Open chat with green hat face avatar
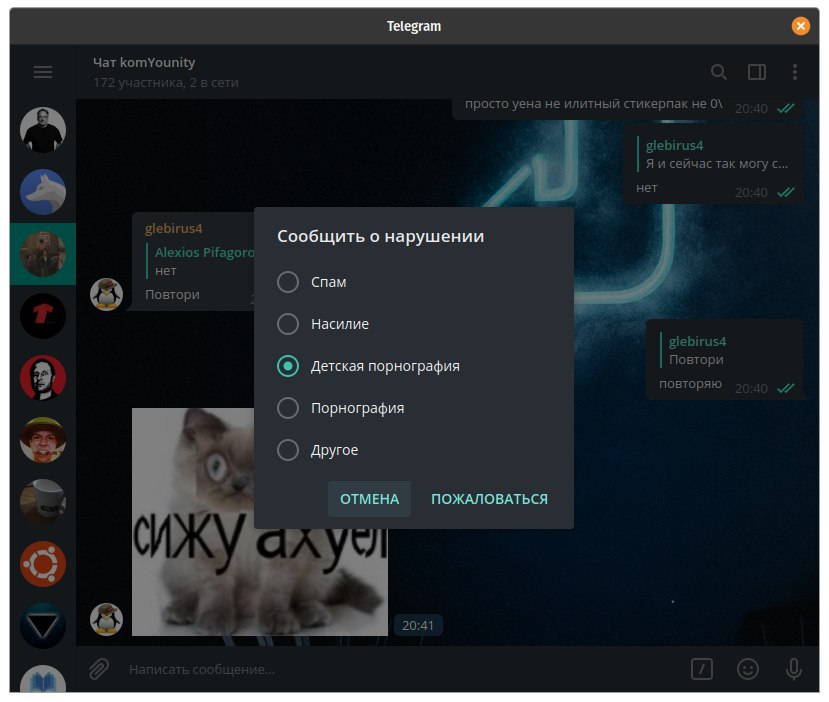The image size is (829, 702). pos(43,440)
